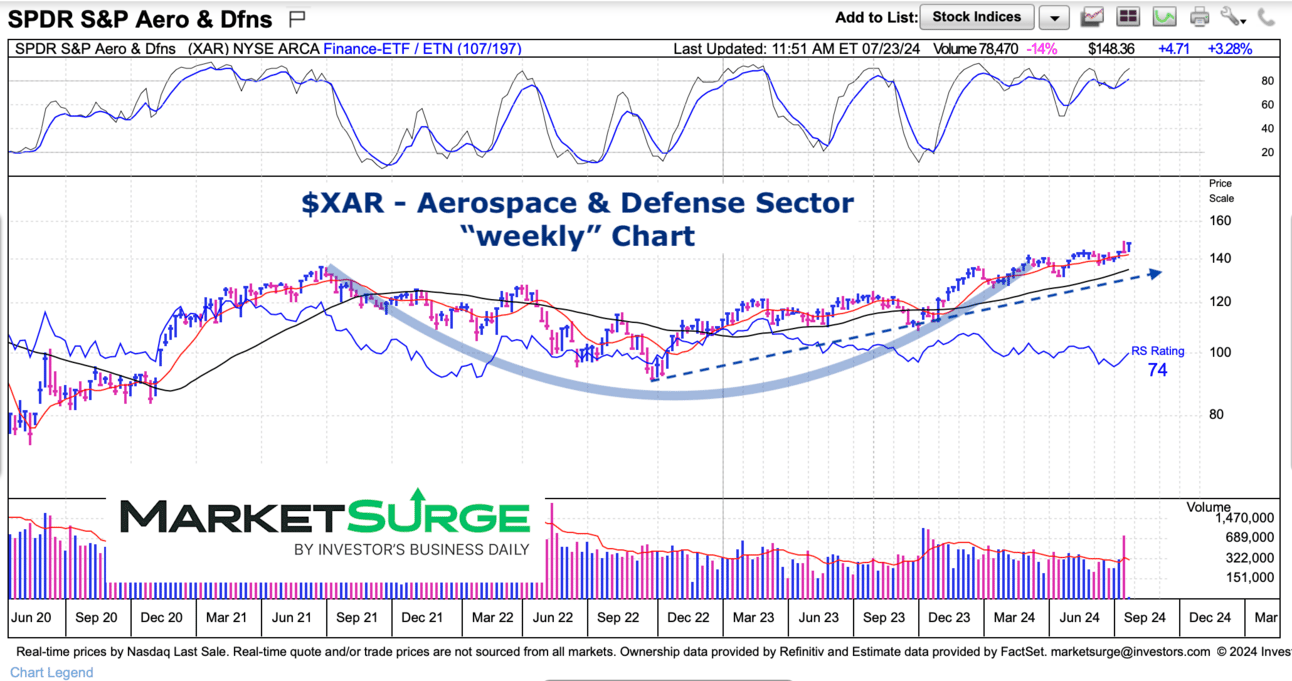This screenshot has width=1292, height=681.
Task: Select the Dec 22 date marker
Action: [x=688, y=617]
